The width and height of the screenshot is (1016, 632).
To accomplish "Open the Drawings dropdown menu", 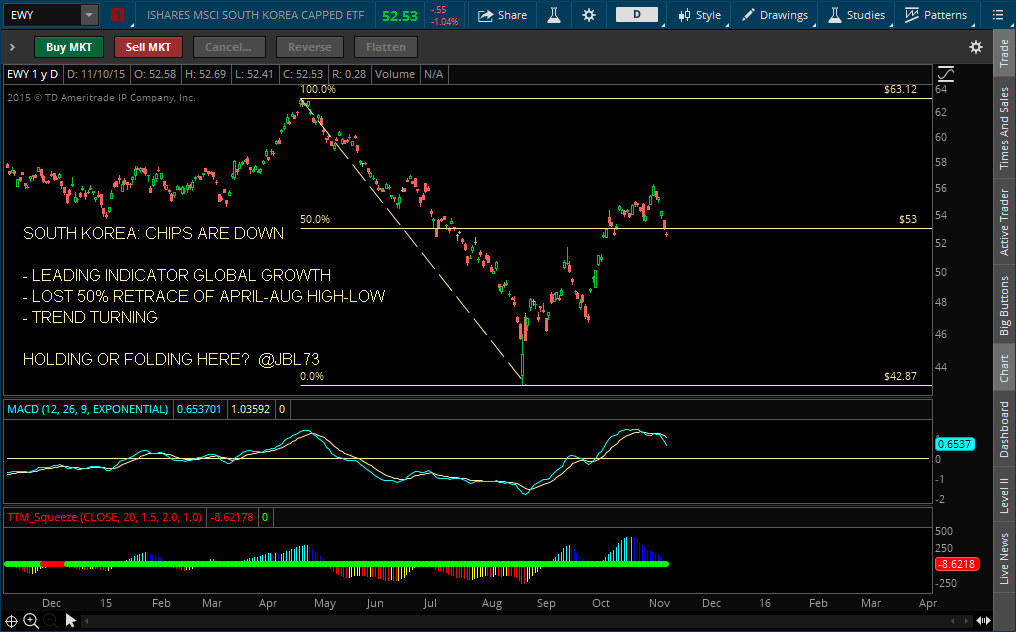I will click(x=775, y=15).
